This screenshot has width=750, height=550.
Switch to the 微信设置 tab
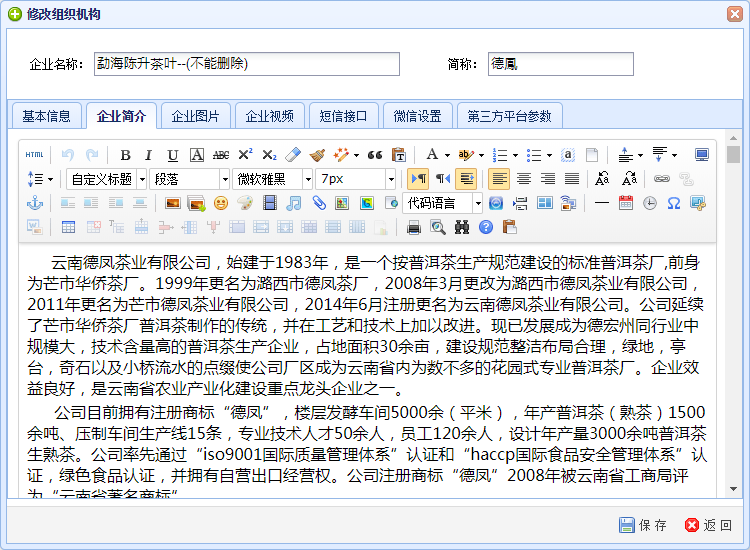(418, 116)
